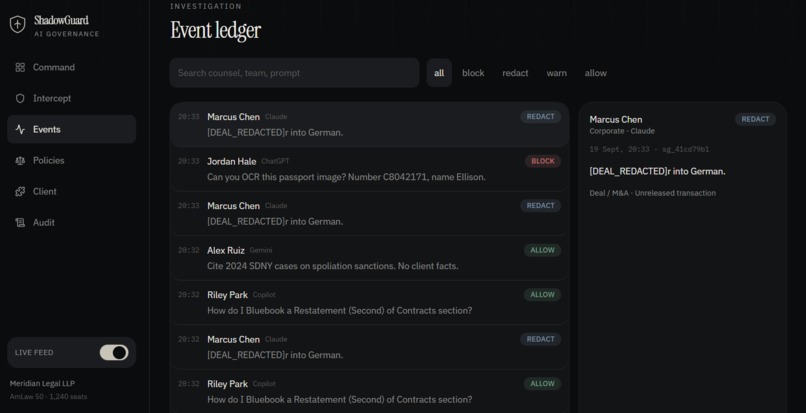806x413 pixels.
Task: Filter events by 'warn'
Action: point(557,73)
